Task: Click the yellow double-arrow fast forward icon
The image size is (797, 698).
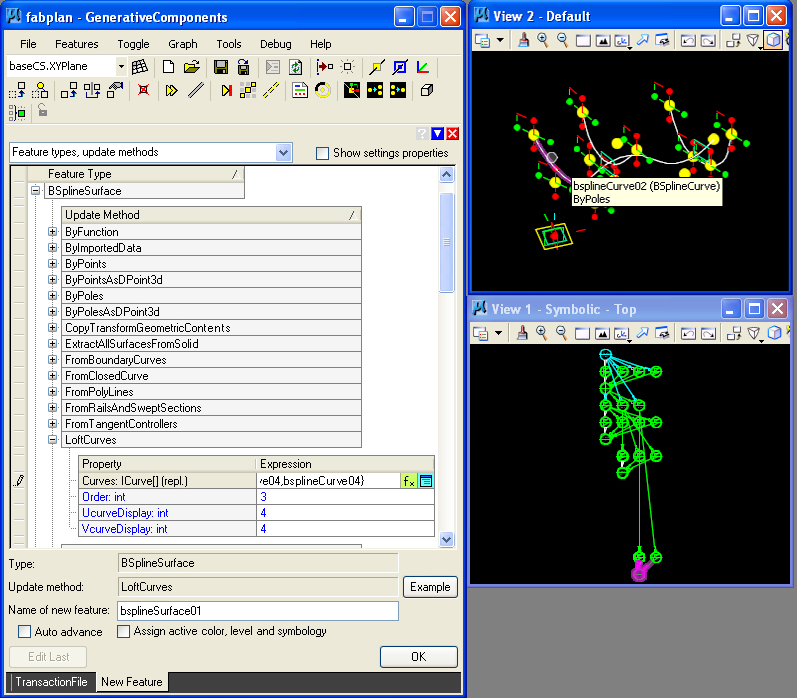Action: [x=172, y=90]
